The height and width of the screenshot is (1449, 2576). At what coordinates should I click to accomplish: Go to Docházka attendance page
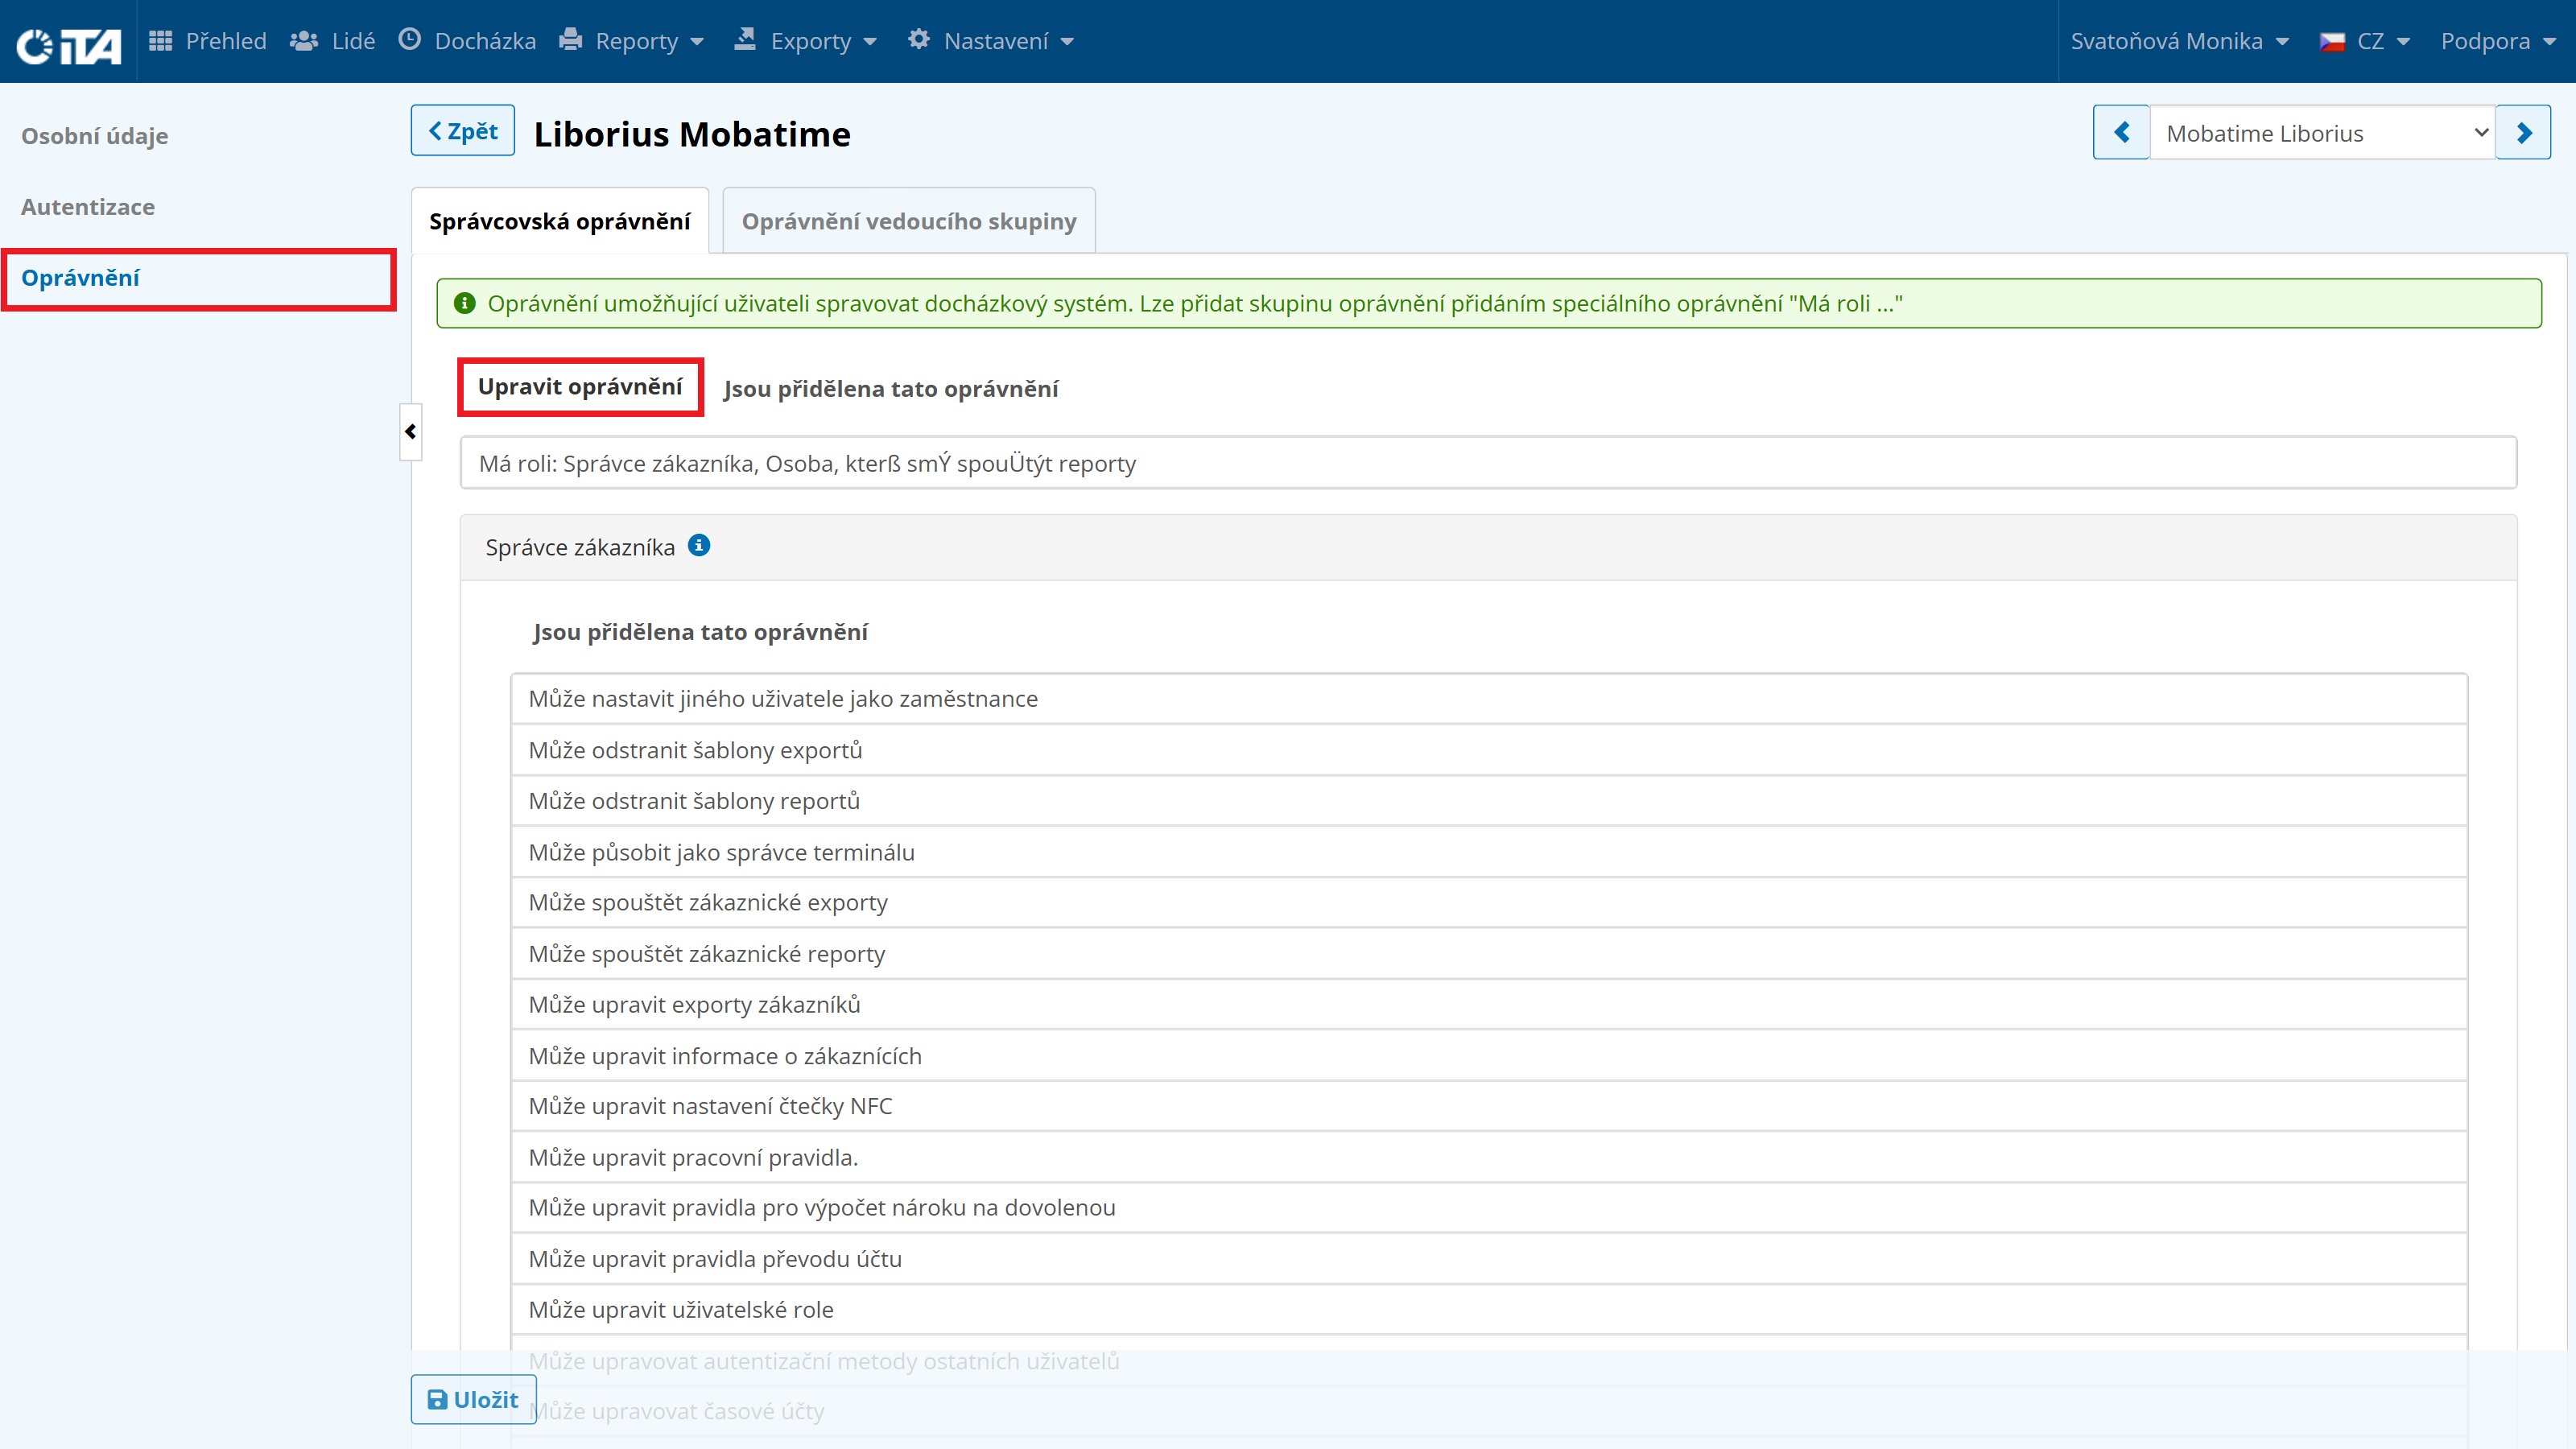pyautogui.click(x=467, y=41)
